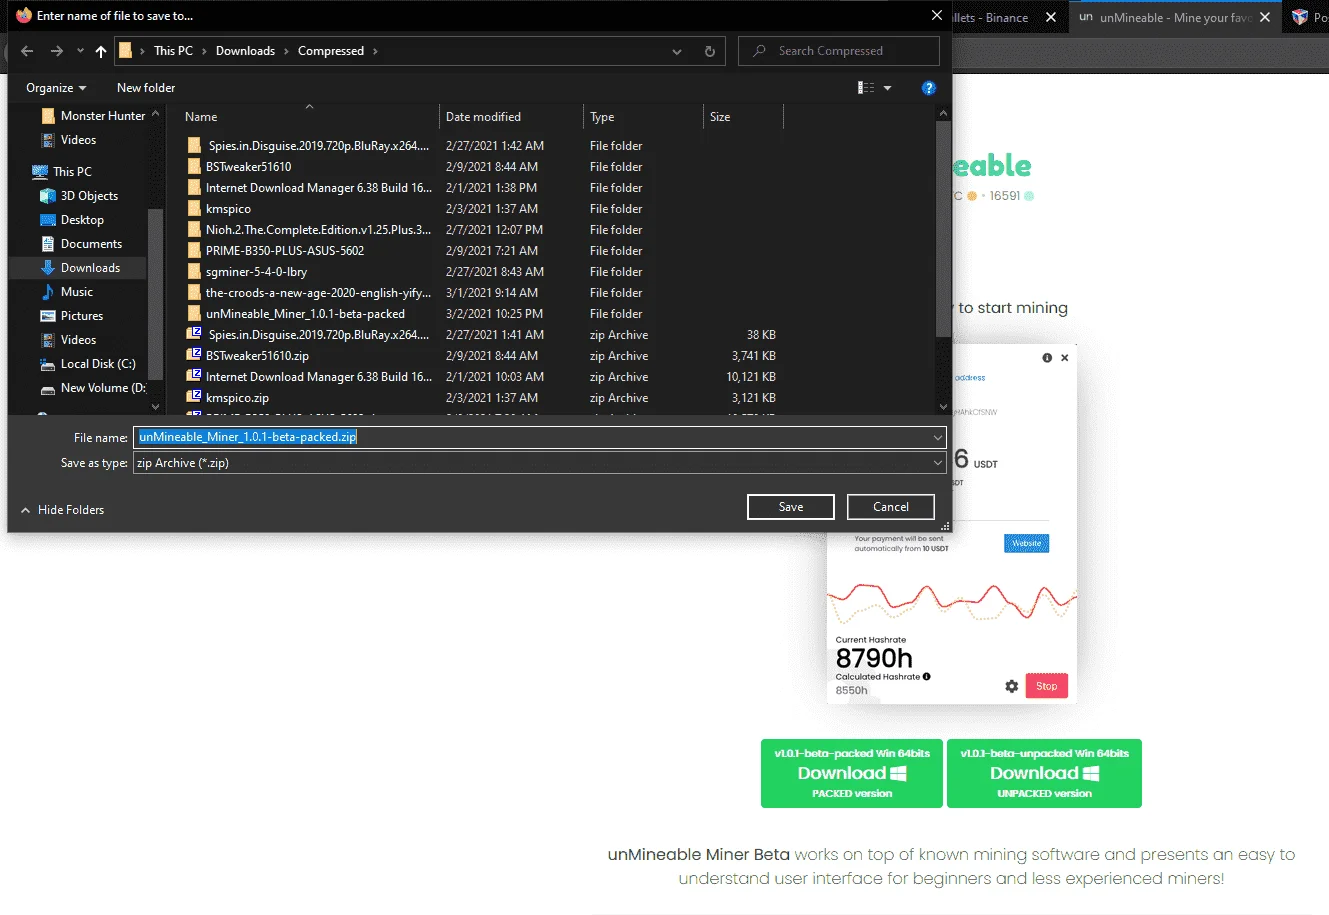Select Pictures in navigation pane
The height and width of the screenshot is (915, 1329).
[x=72, y=316]
